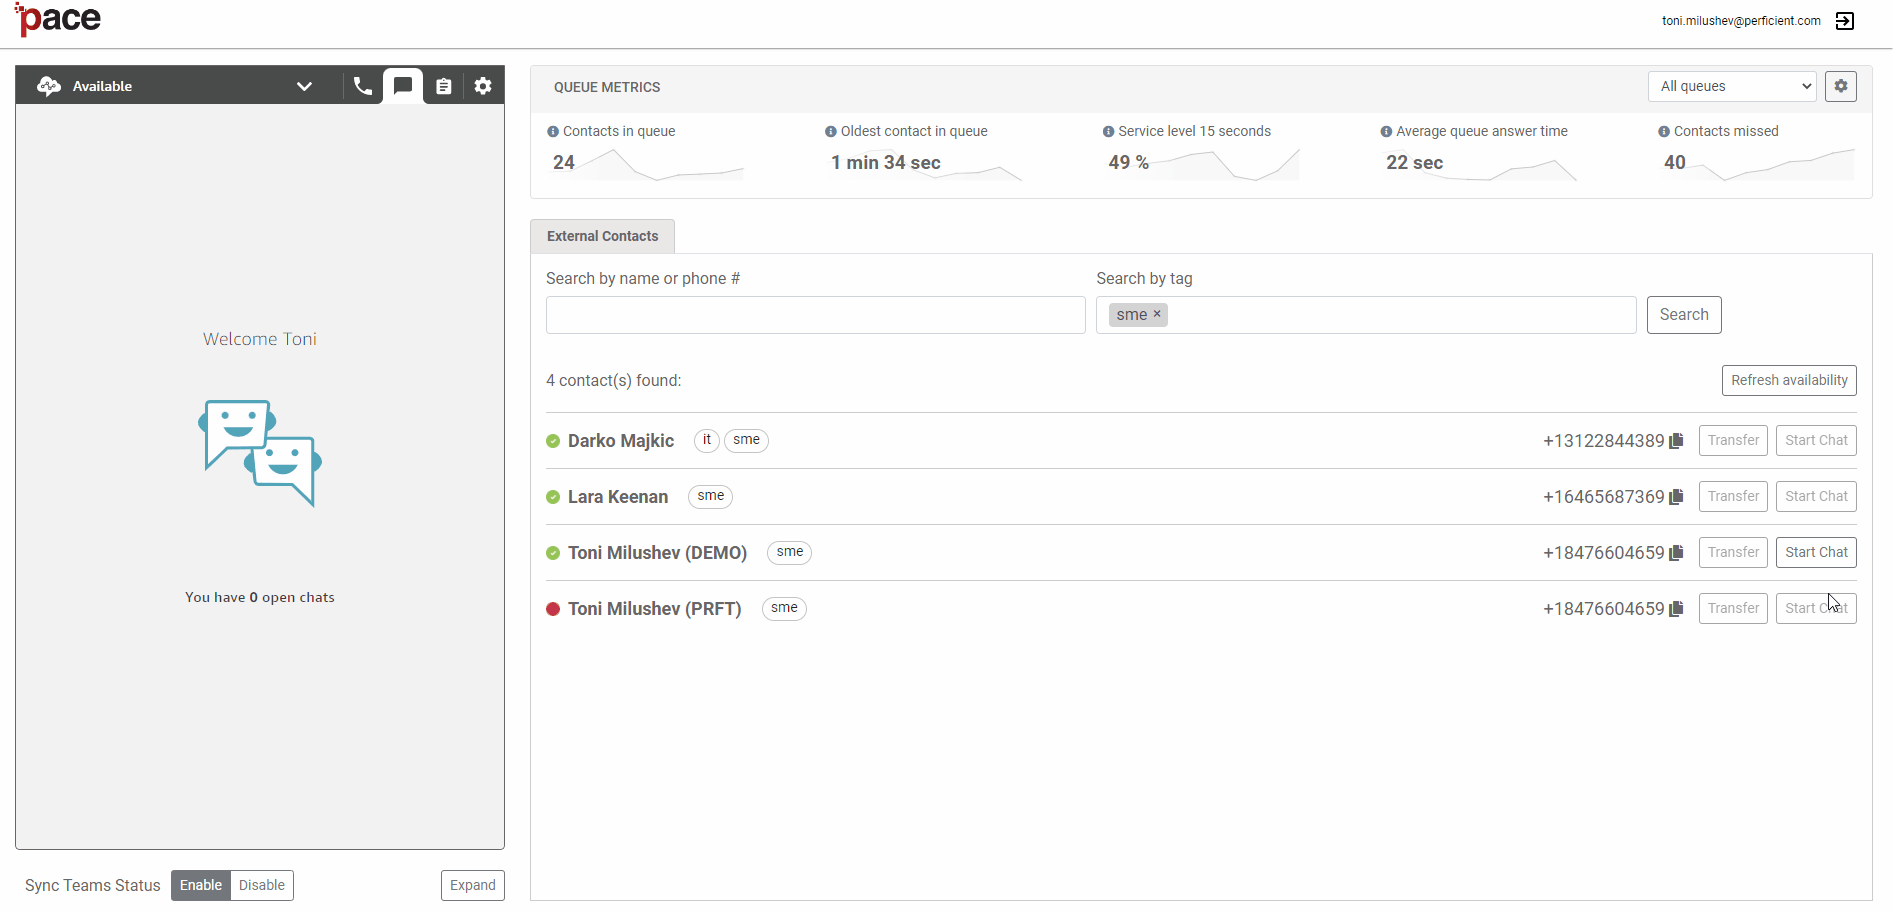Transfer to Lara Keenan
This screenshot has height=911, width=1893.
(x=1733, y=496)
